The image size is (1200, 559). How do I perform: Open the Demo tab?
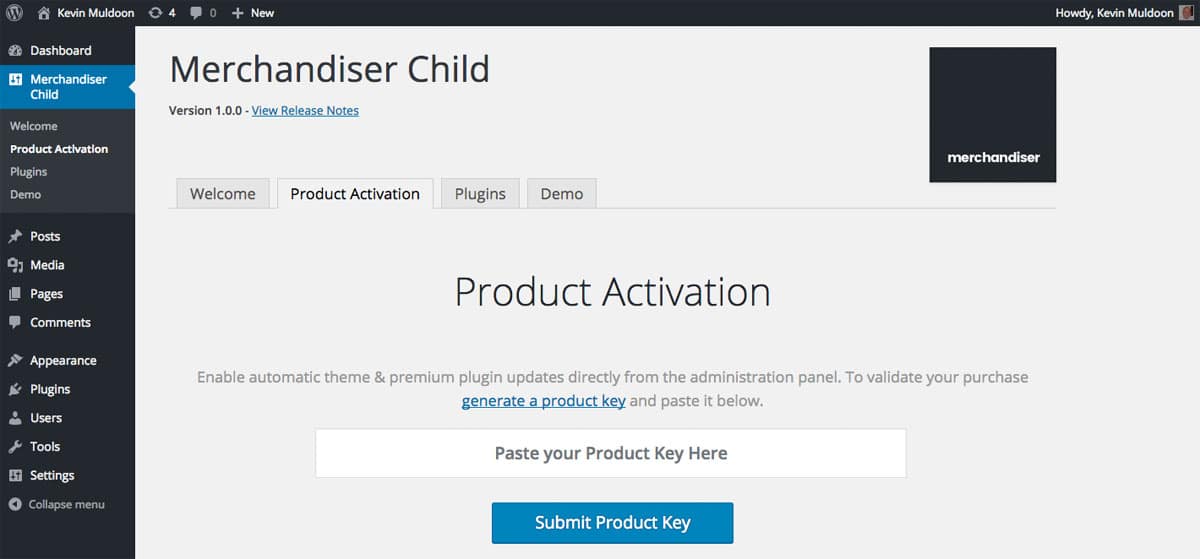point(562,194)
